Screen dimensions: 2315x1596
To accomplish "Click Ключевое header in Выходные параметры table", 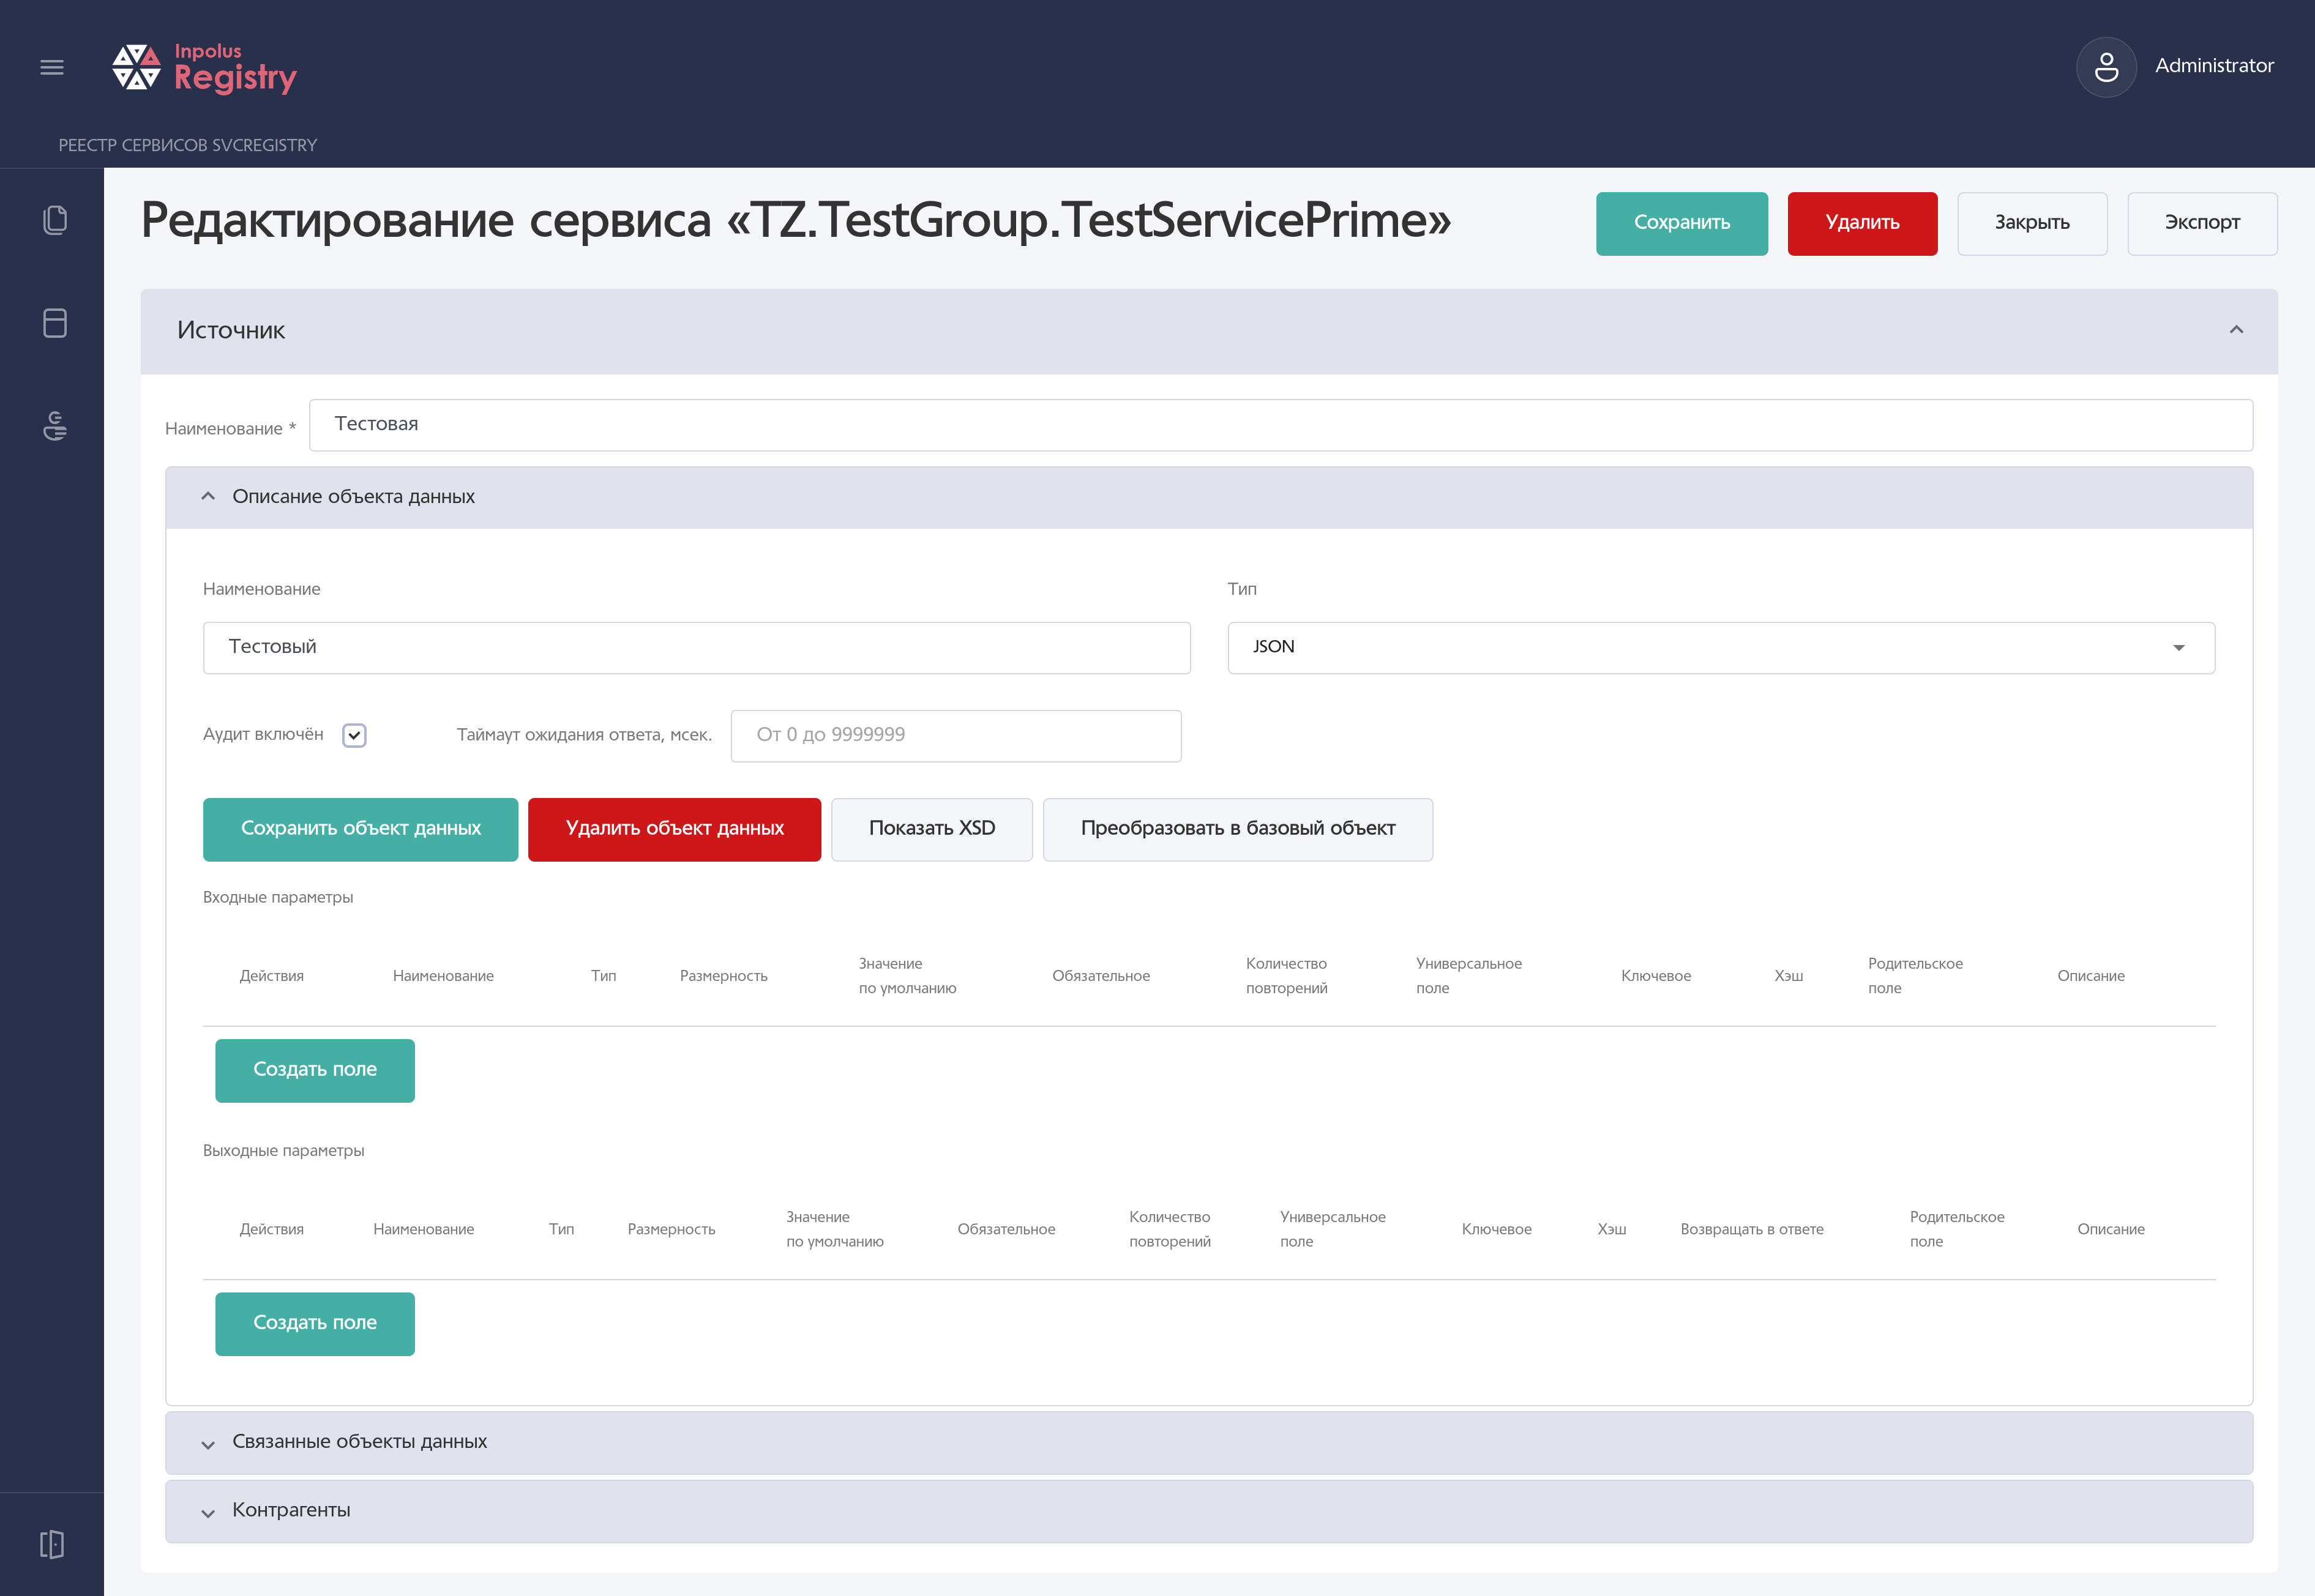I will (x=1496, y=1229).
